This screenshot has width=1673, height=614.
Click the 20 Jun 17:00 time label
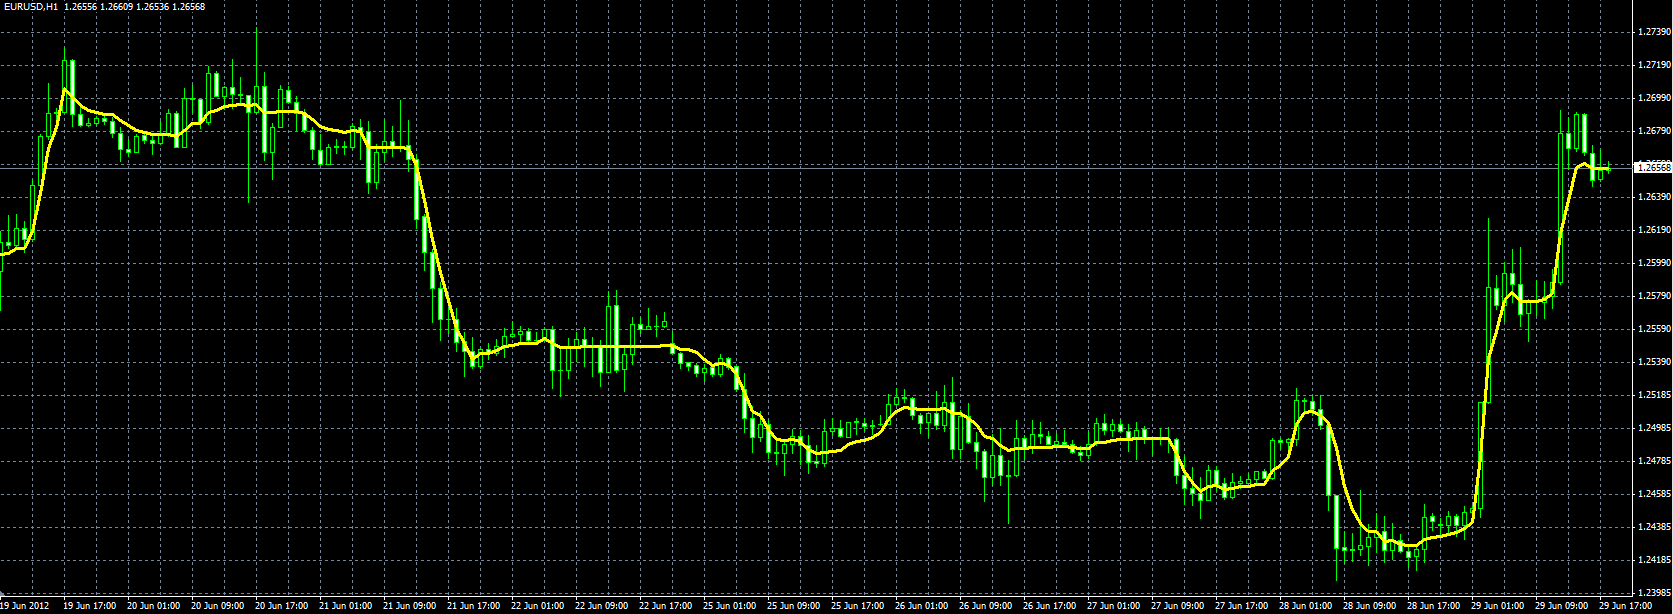pyautogui.click(x=281, y=606)
